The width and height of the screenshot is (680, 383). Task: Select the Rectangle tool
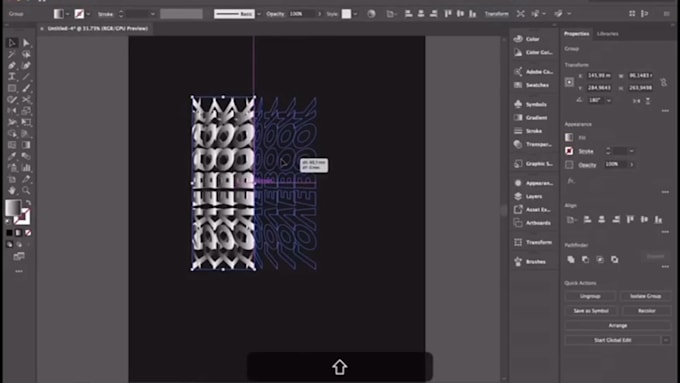pos(12,88)
